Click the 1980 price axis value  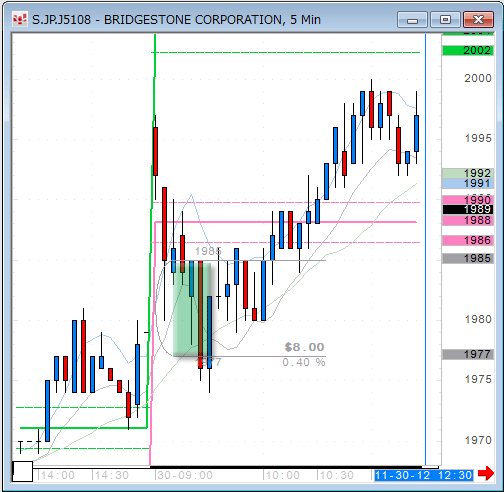tap(478, 319)
